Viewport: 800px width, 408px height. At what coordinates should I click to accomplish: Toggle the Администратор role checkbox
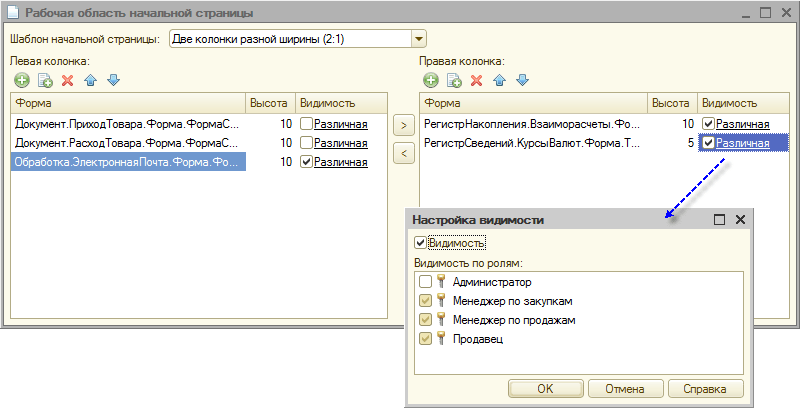(426, 282)
